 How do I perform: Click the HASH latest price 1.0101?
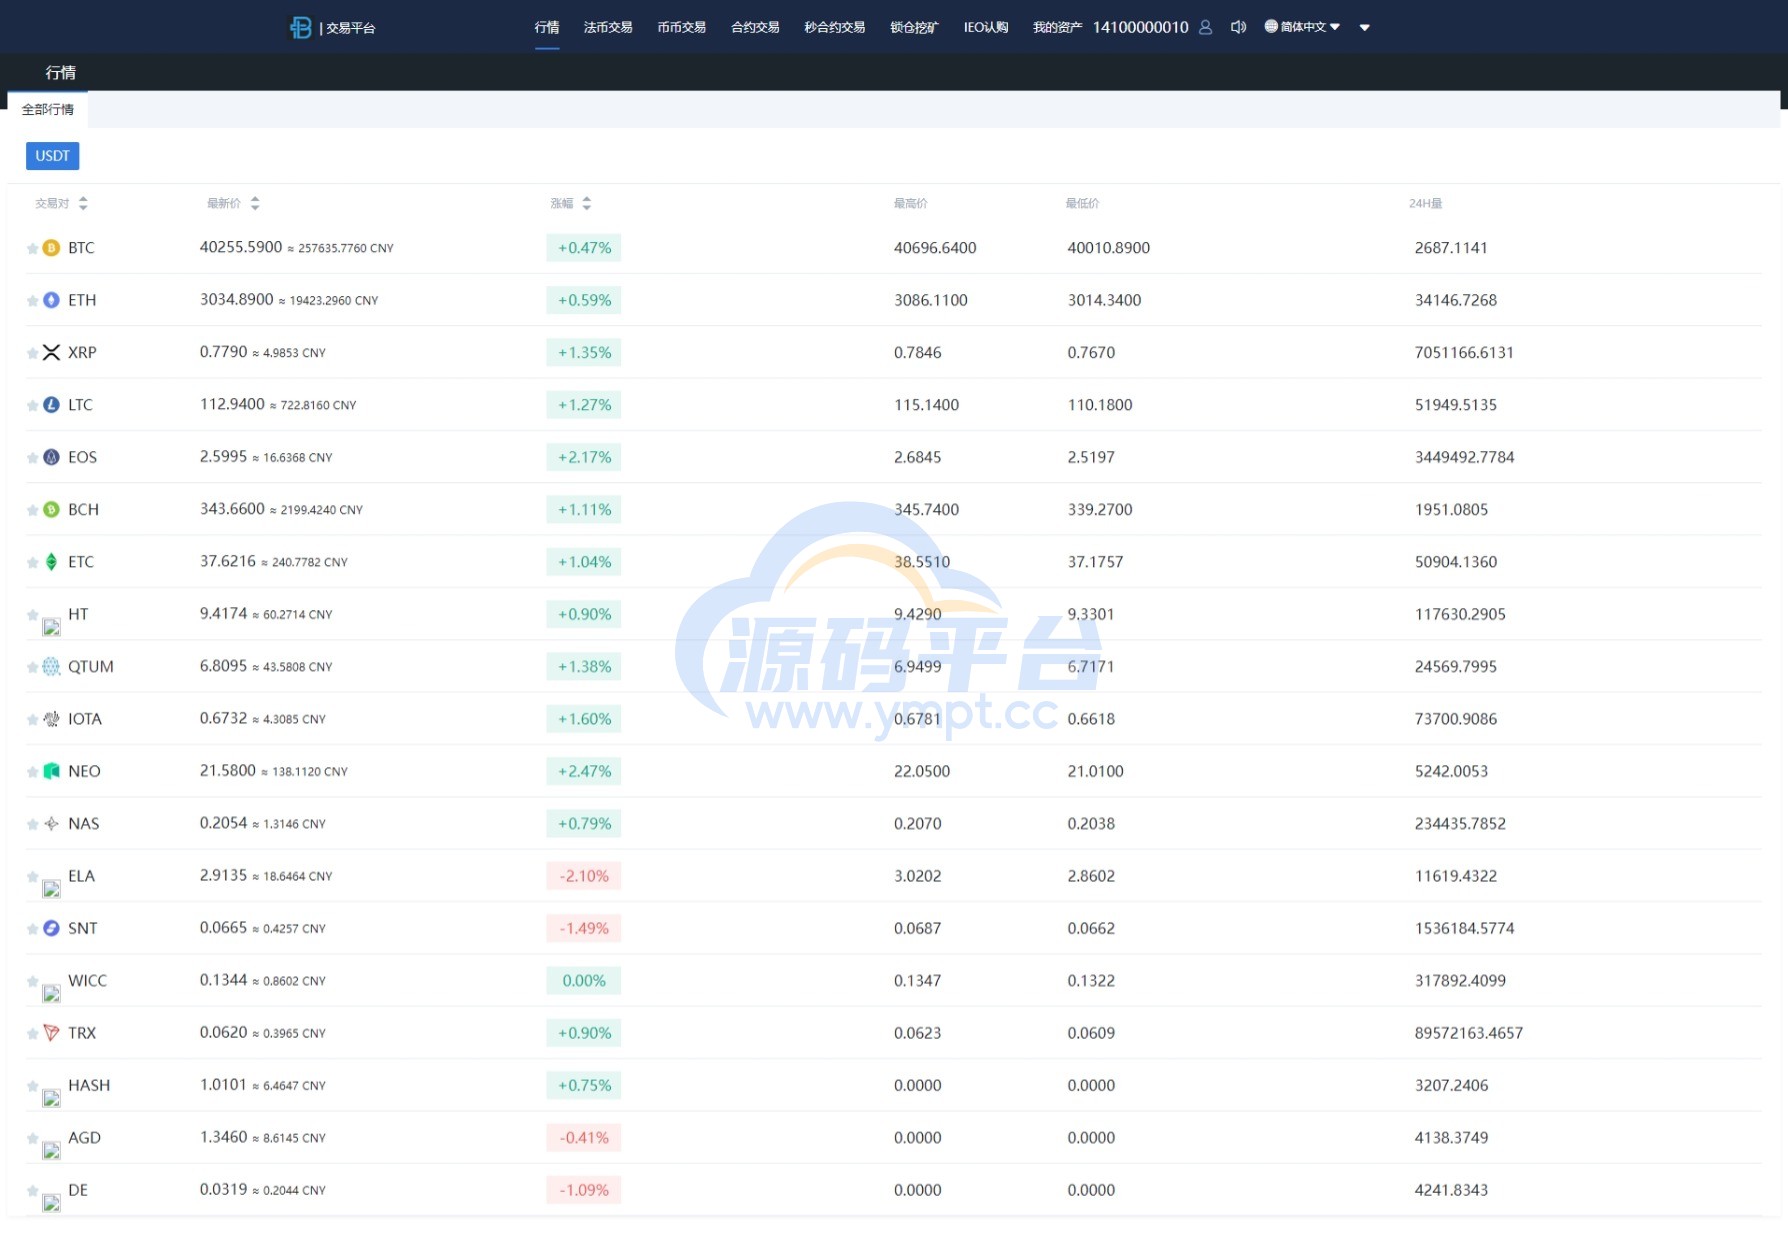click(x=223, y=1084)
